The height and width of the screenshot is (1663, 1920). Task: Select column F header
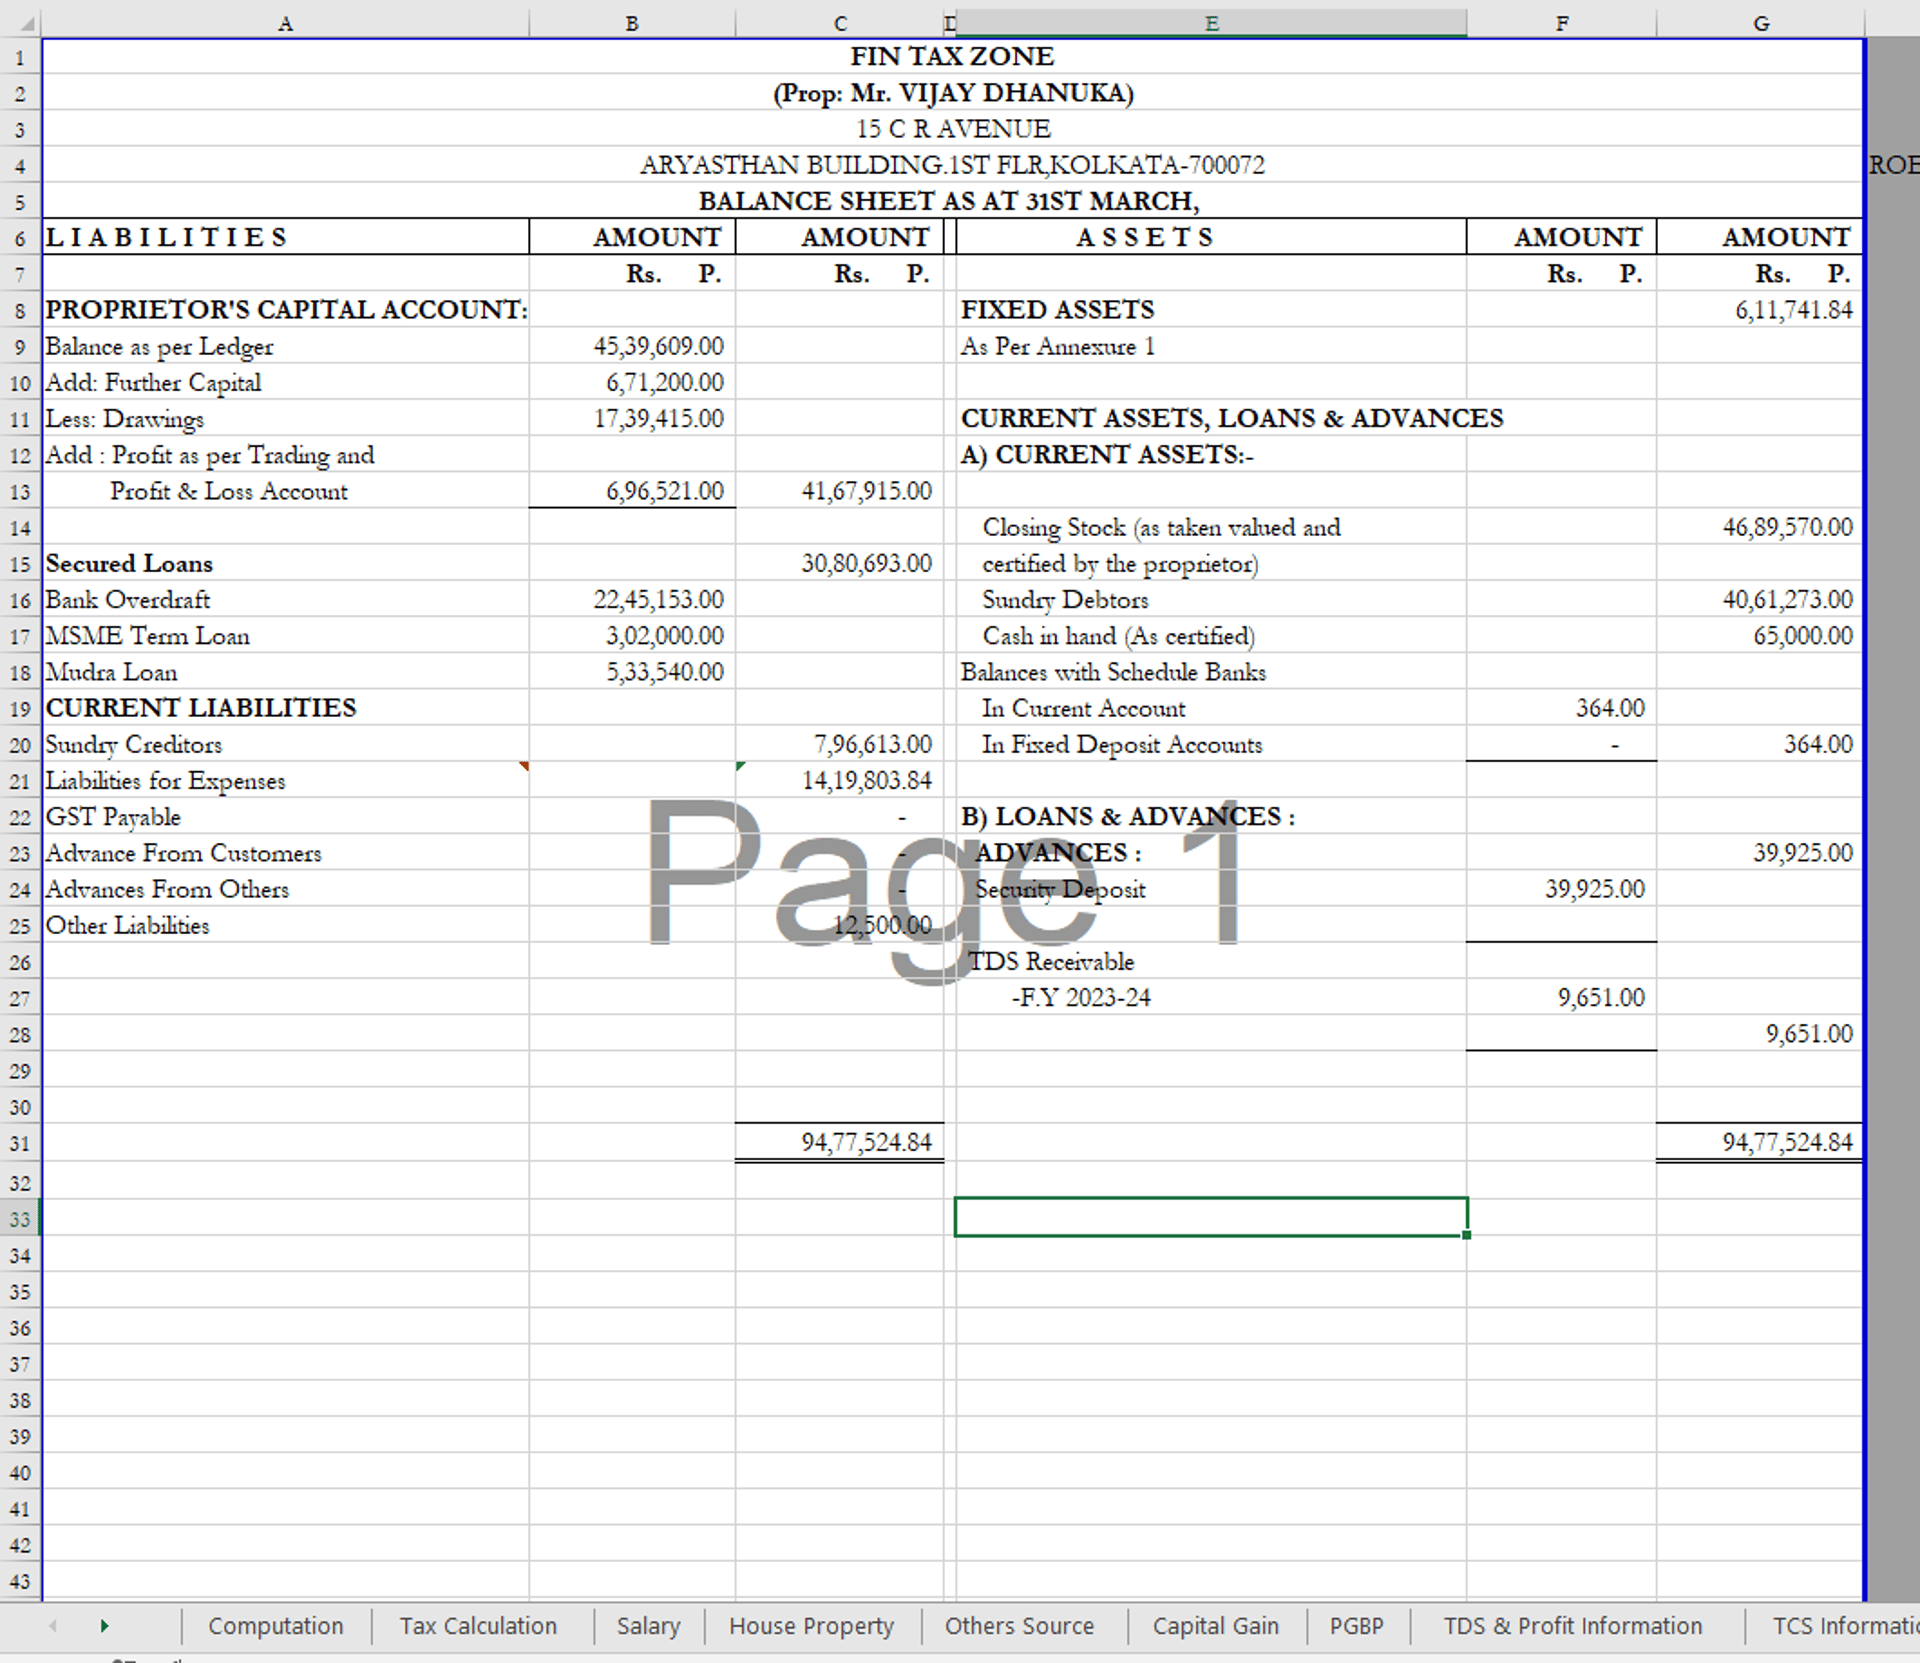click(1561, 22)
